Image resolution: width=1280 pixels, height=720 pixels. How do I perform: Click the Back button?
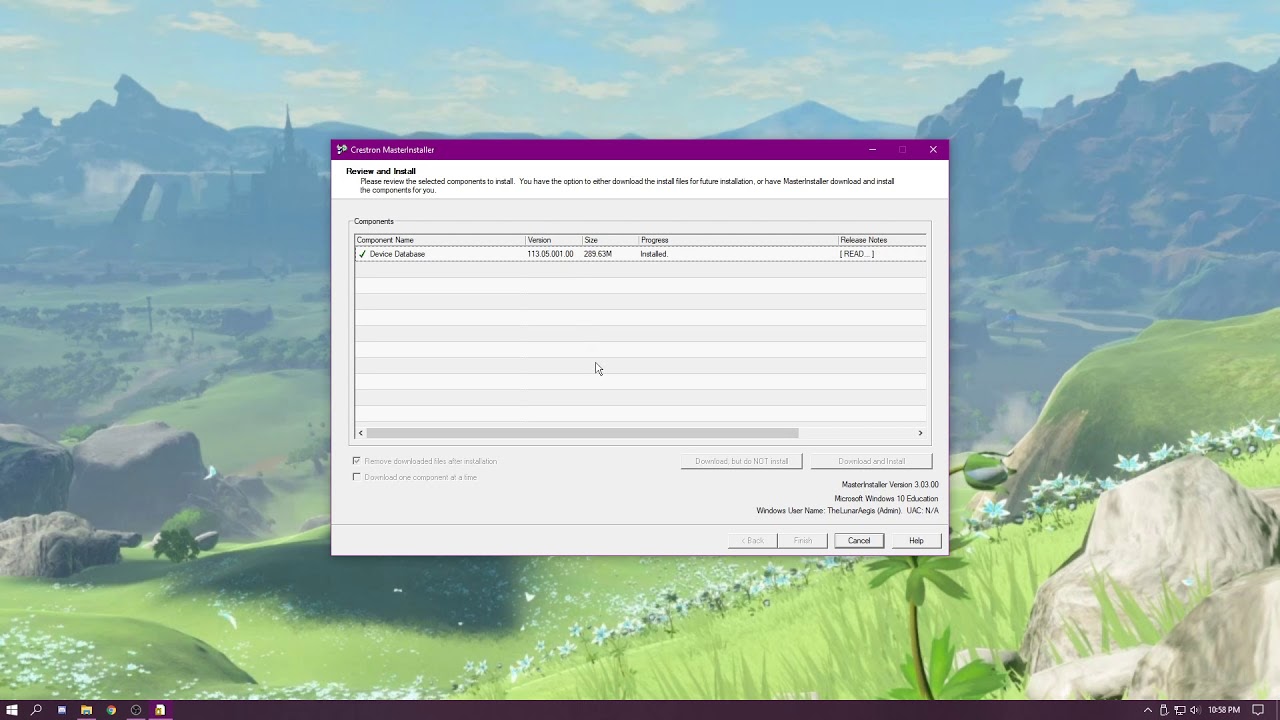[x=753, y=541]
